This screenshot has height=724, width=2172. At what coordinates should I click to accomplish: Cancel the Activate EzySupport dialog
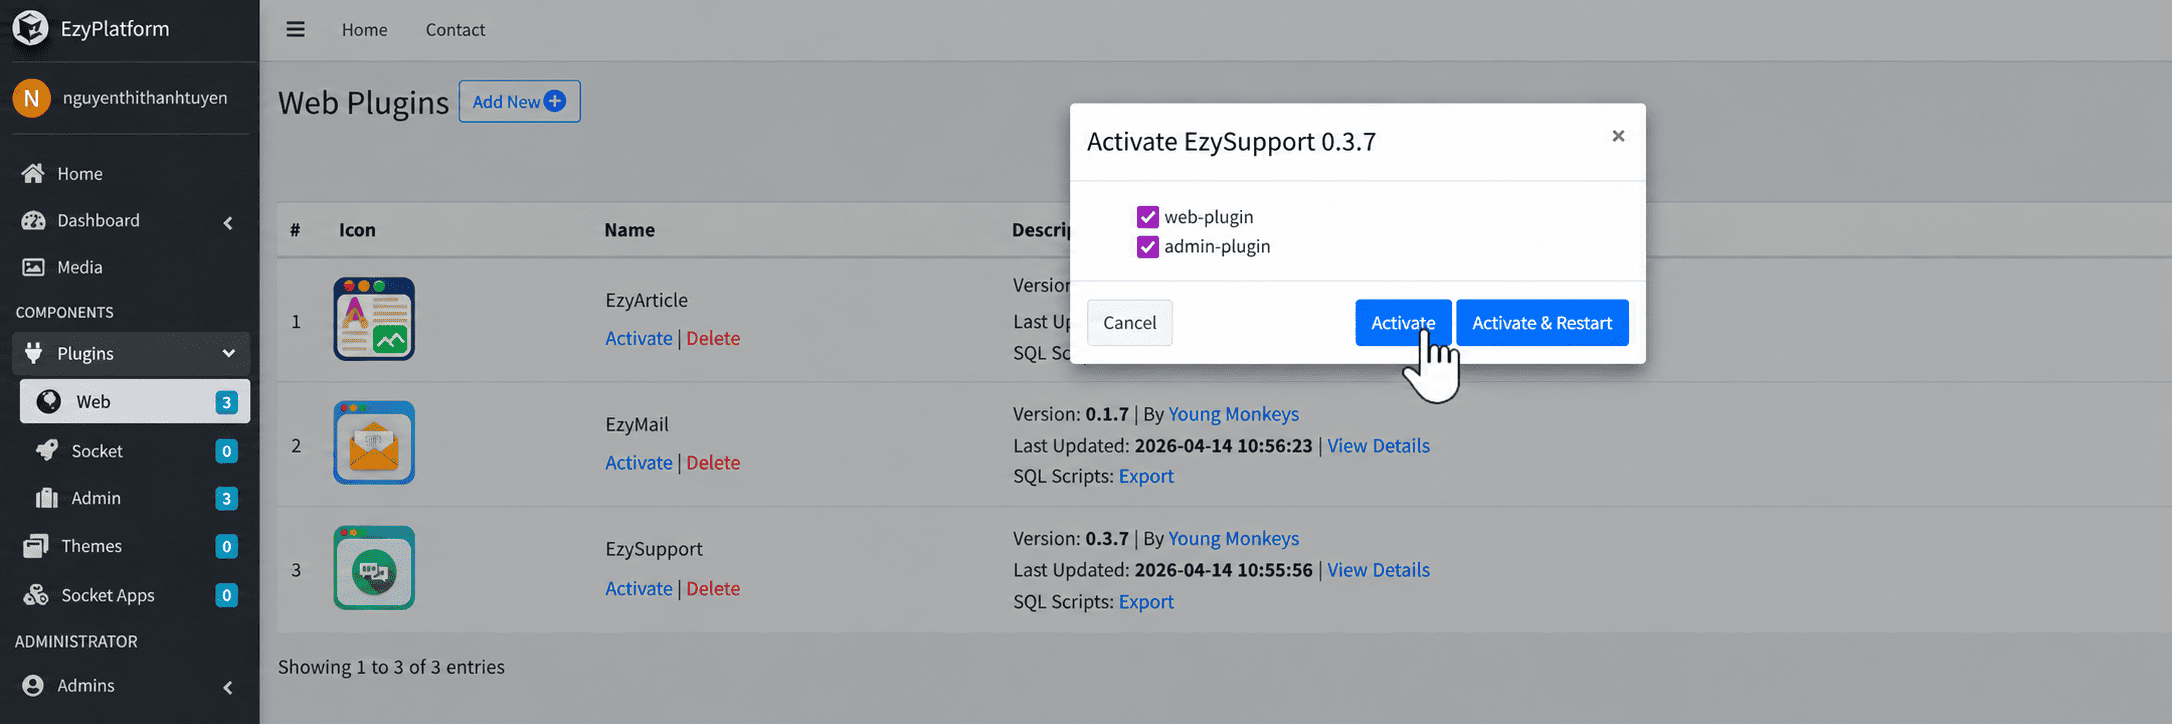point(1130,323)
